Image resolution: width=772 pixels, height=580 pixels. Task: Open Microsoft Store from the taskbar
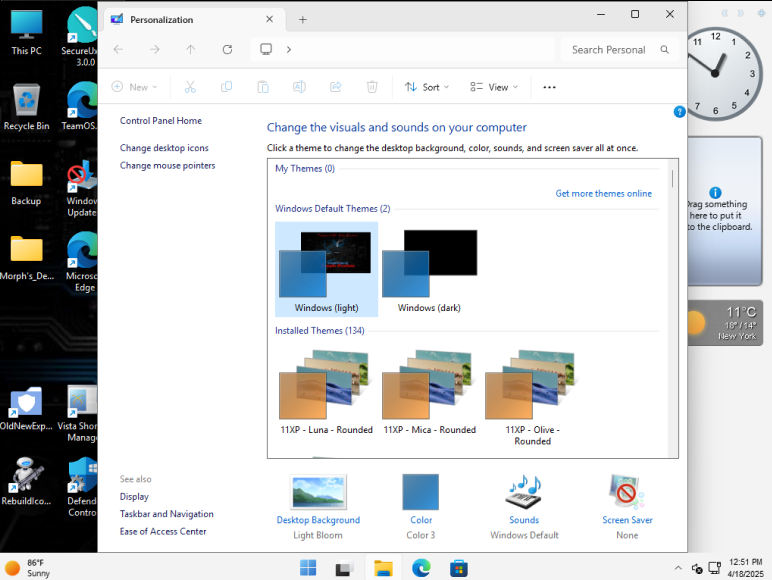pos(459,568)
